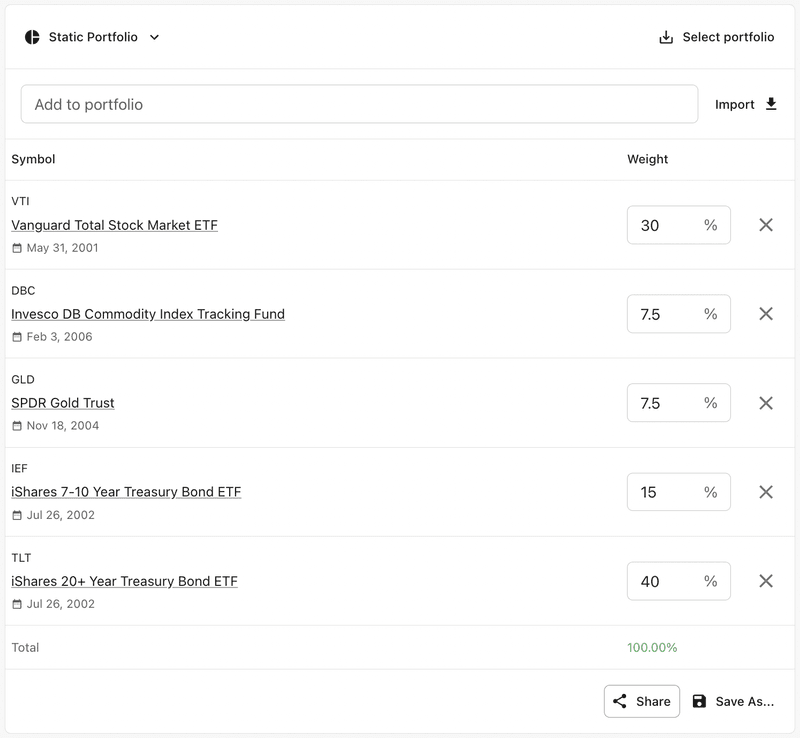Open iShares 7-10 Year Treasury Bond ETF link
This screenshot has height=738, width=800.
click(x=126, y=492)
